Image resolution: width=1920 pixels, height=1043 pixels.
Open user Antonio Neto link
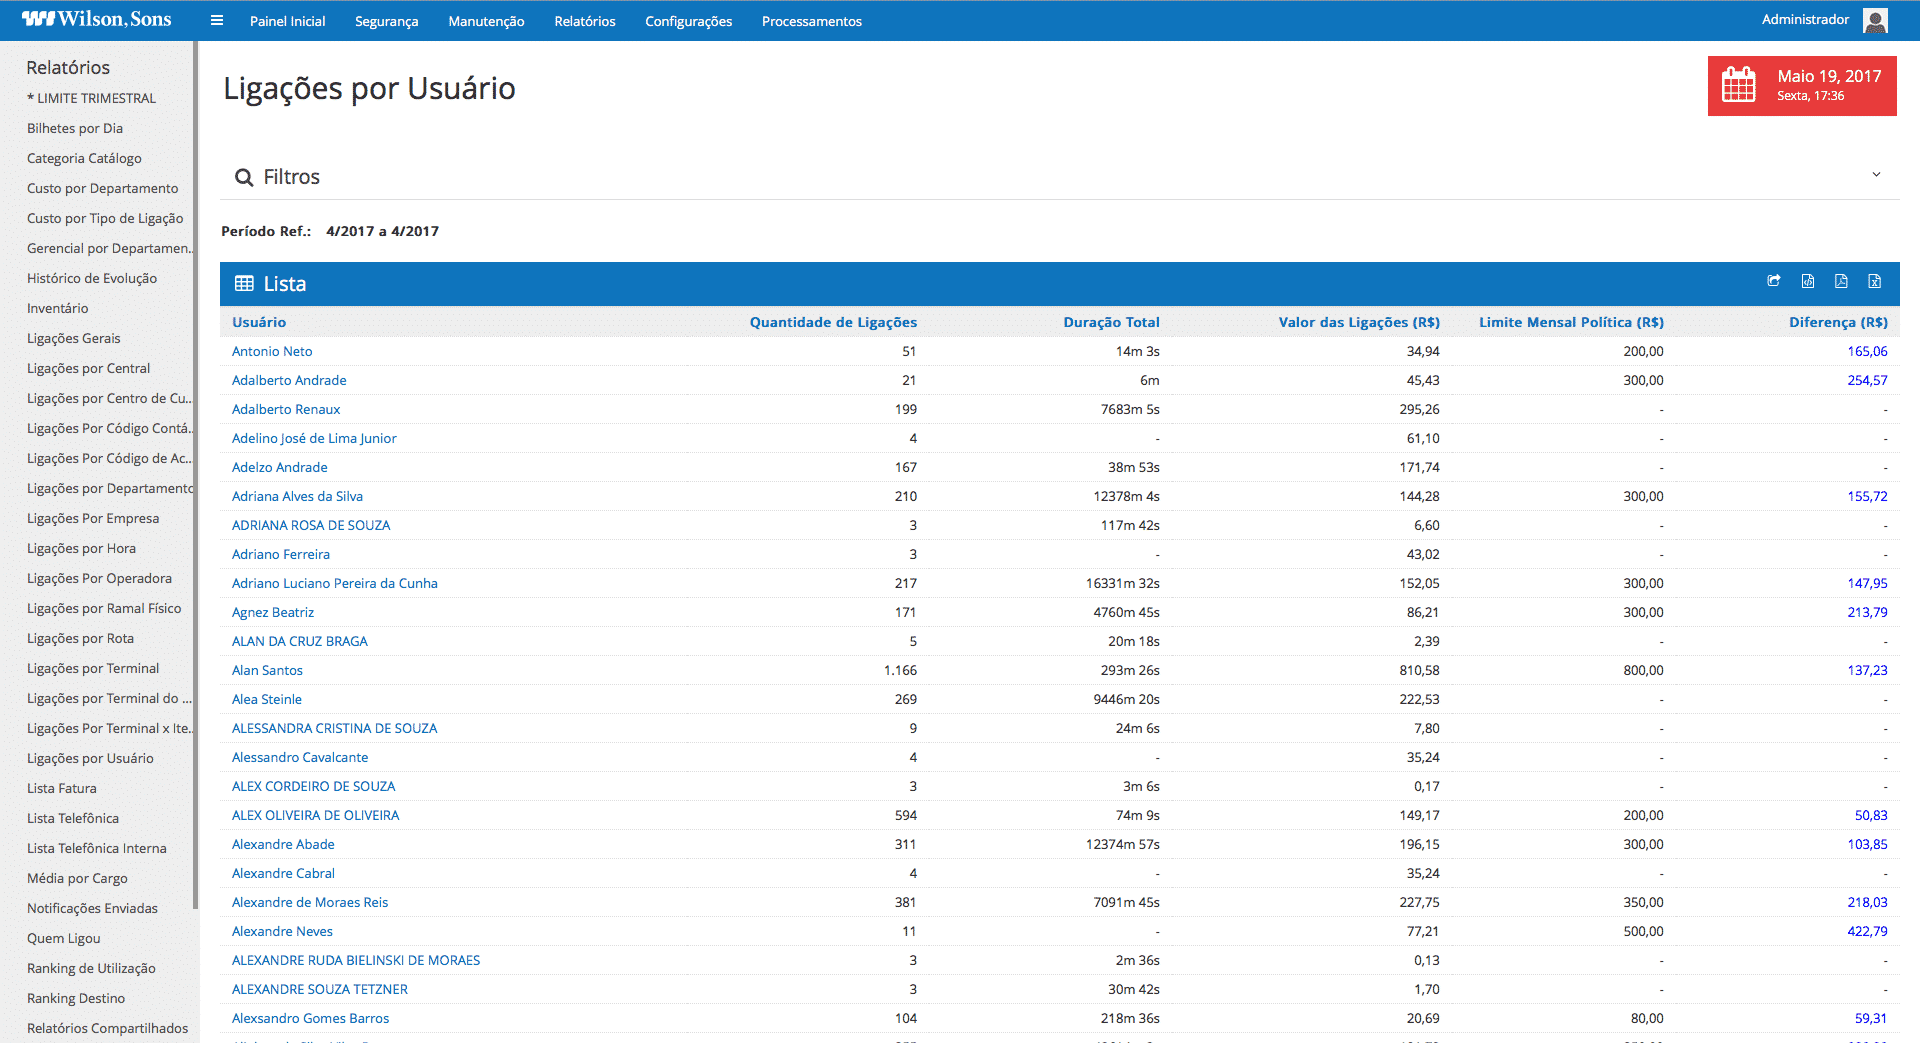pyautogui.click(x=272, y=351)
